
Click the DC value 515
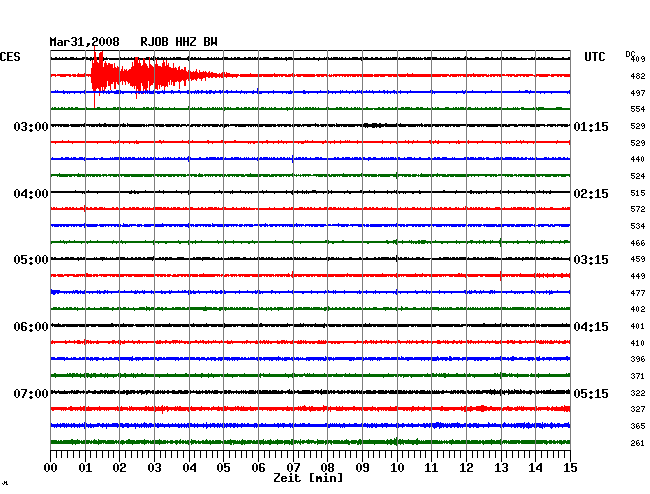638,193
